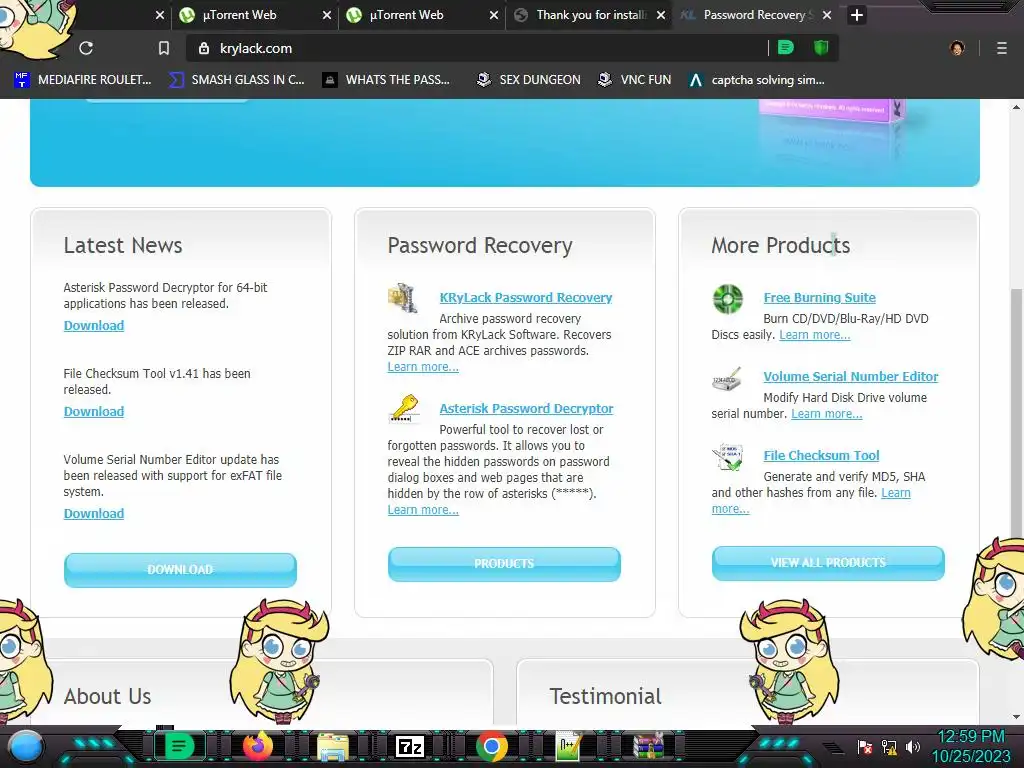Open a new tab with the plus button
The image size is (1024, 768).
pyautogui.click(x=857, y=14)
